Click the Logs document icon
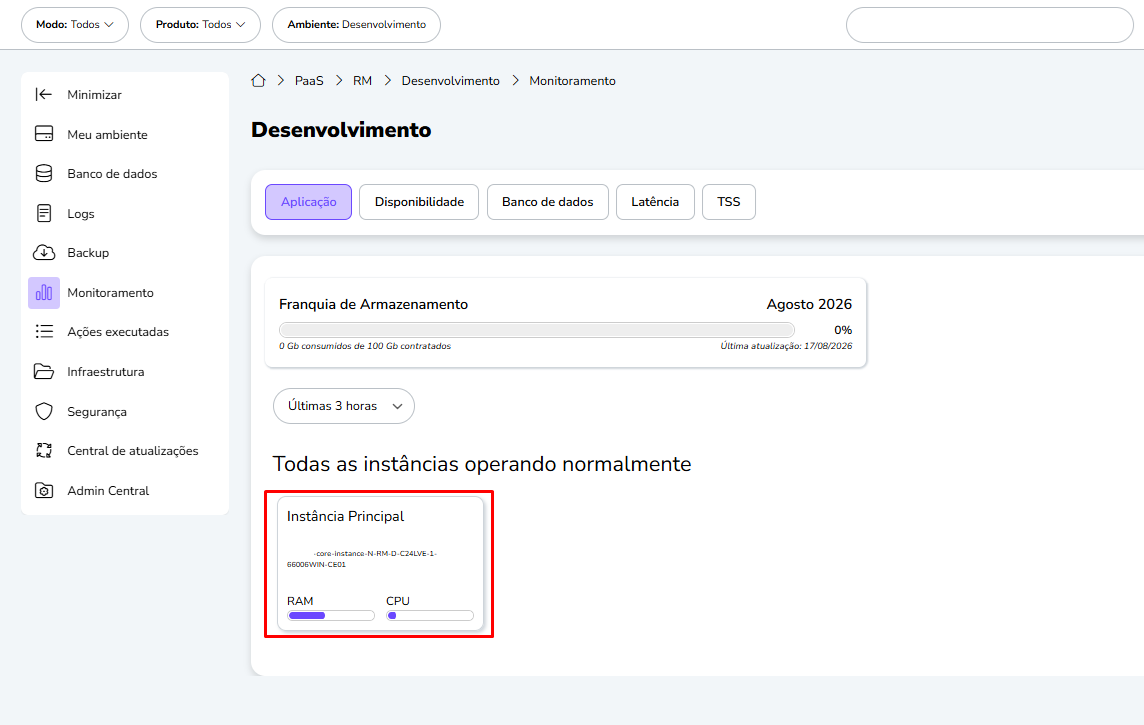 click(x=44, y=214)
